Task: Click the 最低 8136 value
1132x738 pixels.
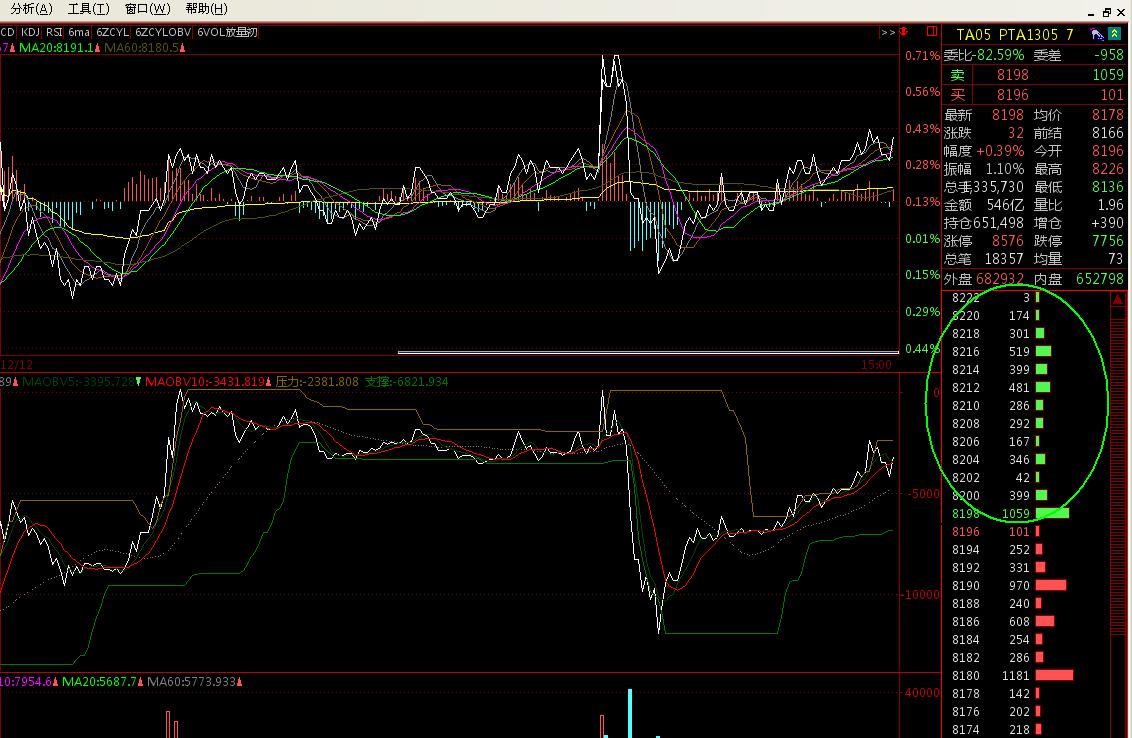Action: point(1108,187)
